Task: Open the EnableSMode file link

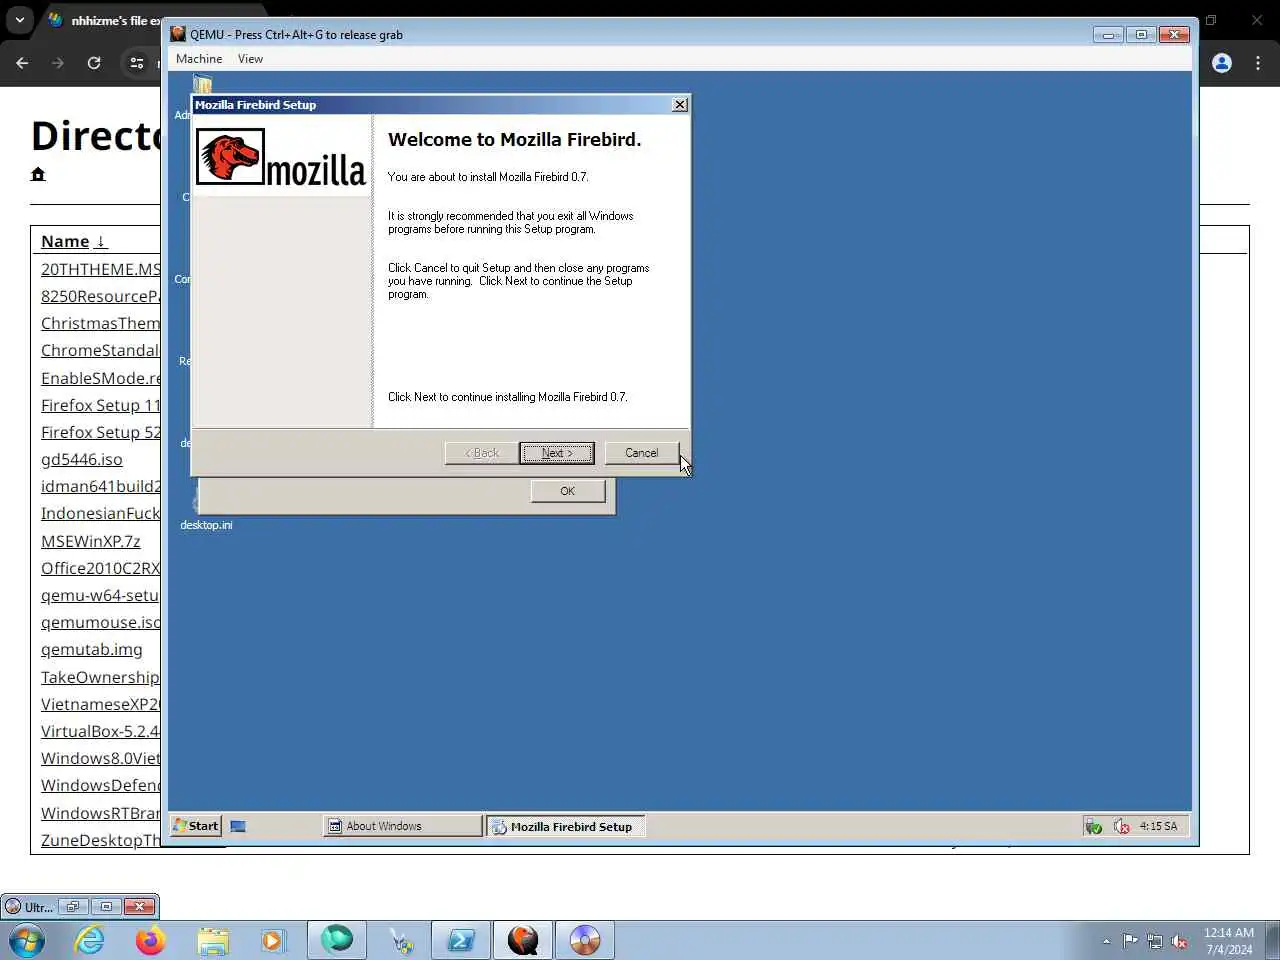Action: tap(100, 378)
